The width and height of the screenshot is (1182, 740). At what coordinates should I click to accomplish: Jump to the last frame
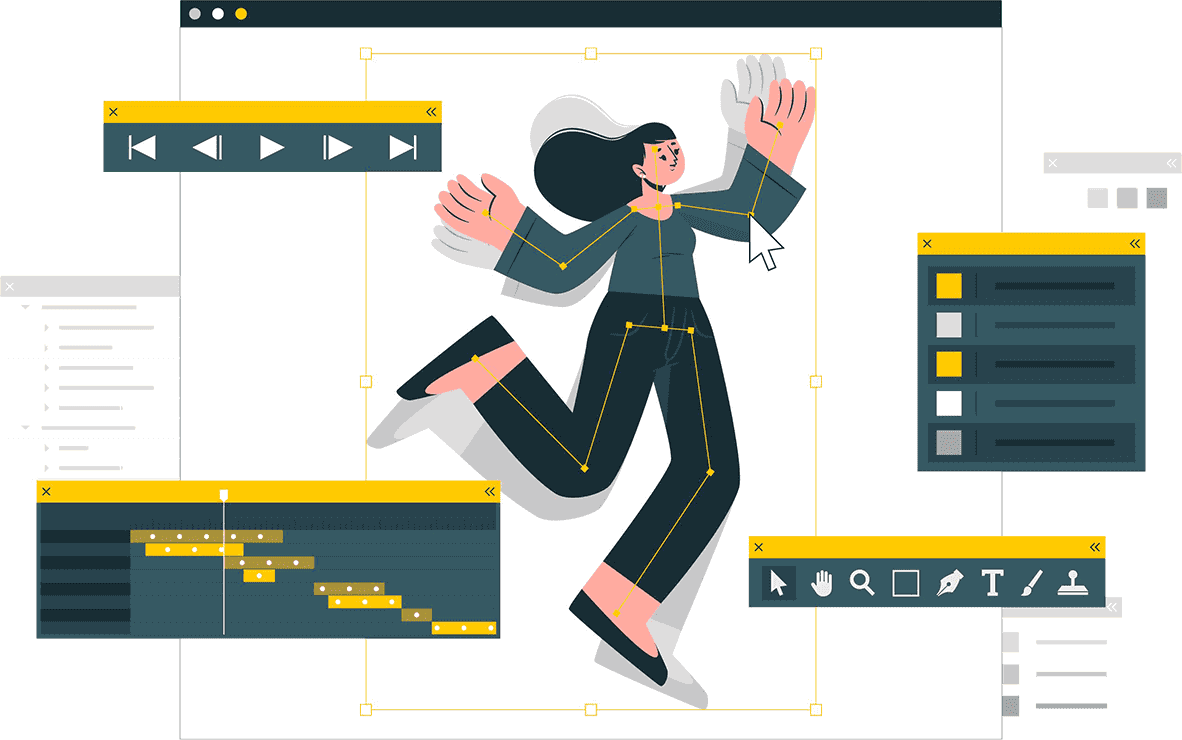pos(402,148)
